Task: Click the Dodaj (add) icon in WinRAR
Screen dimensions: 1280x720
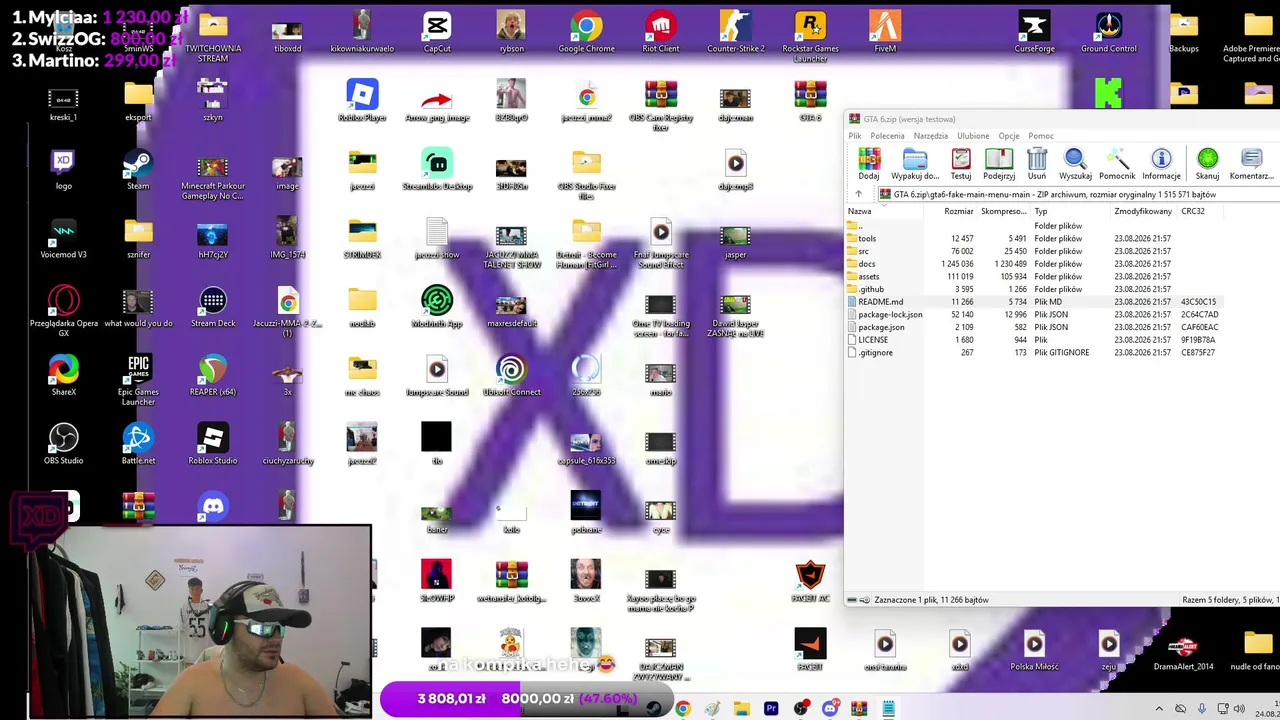Action: pyautogui.click(x=869, y=164)
